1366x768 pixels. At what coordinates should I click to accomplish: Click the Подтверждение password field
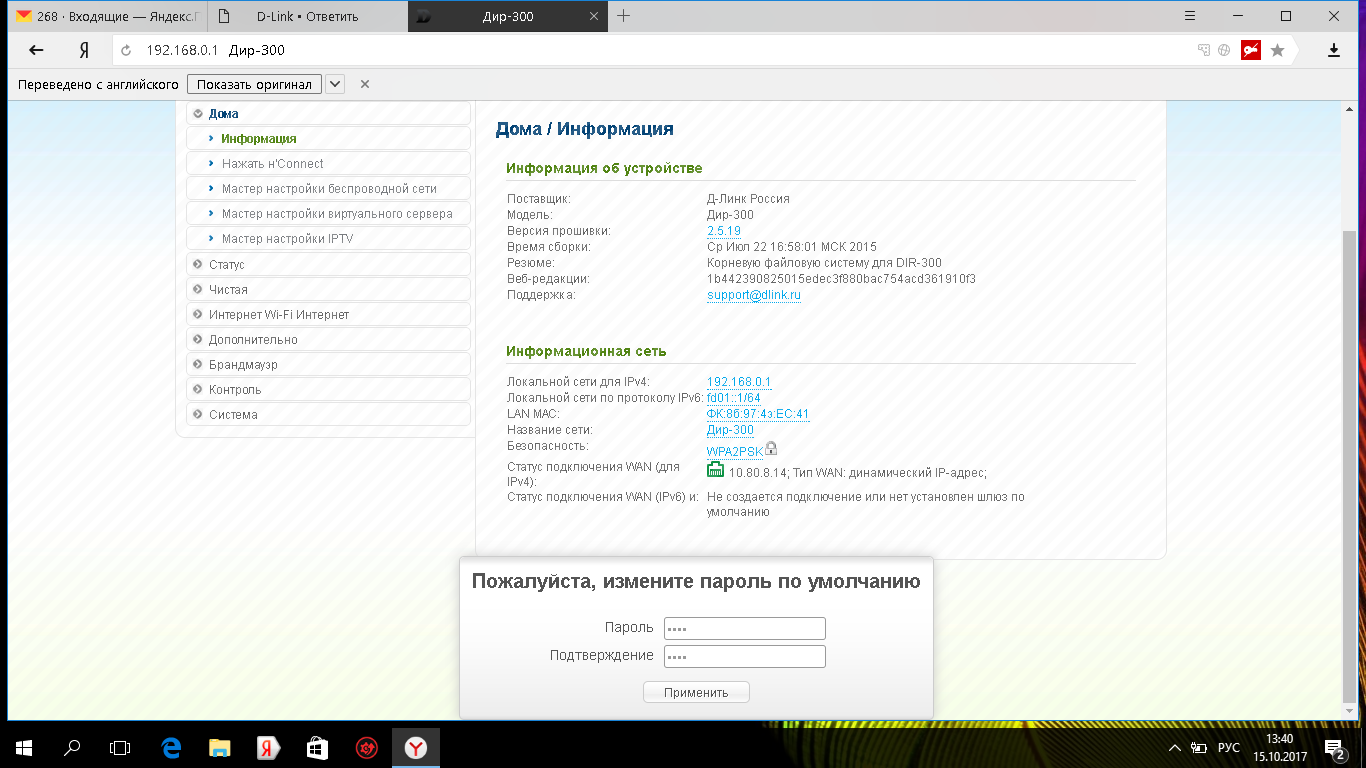pyautogui.click(x=744, y=656)
